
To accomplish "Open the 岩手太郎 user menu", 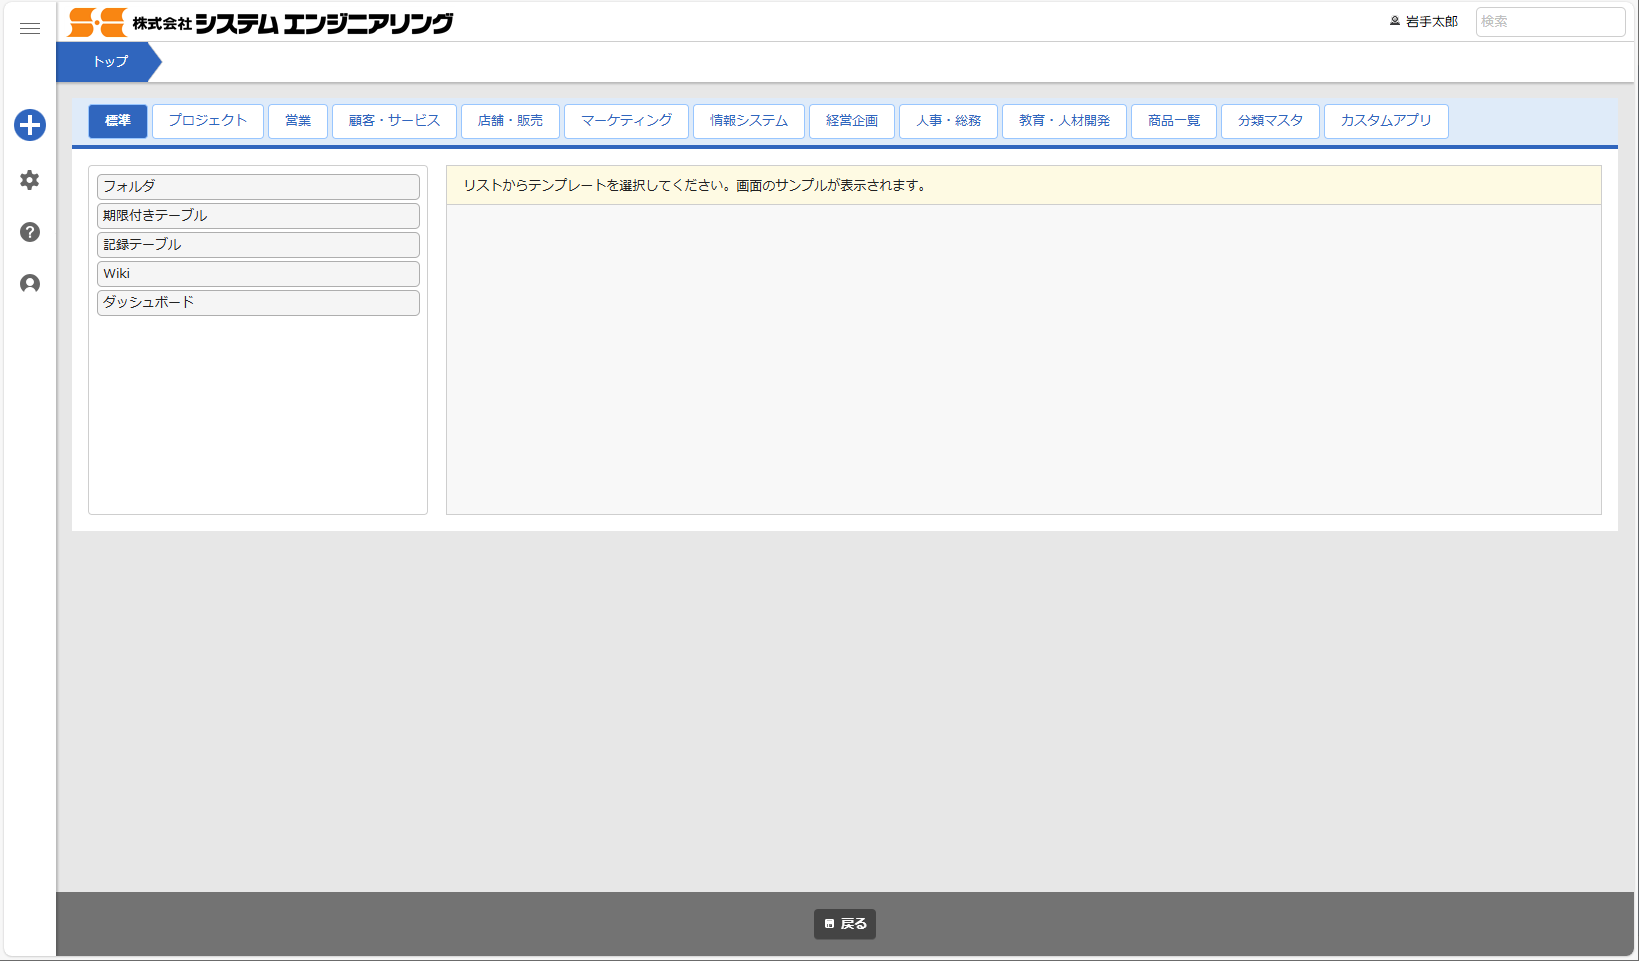I will pos(1424,21).
